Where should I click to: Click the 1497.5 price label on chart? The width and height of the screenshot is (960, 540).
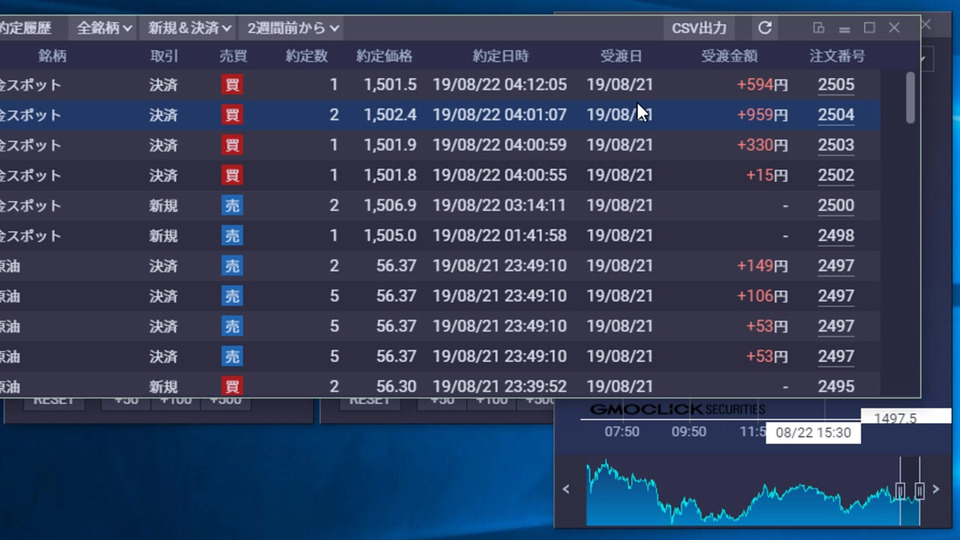point(906,417)
